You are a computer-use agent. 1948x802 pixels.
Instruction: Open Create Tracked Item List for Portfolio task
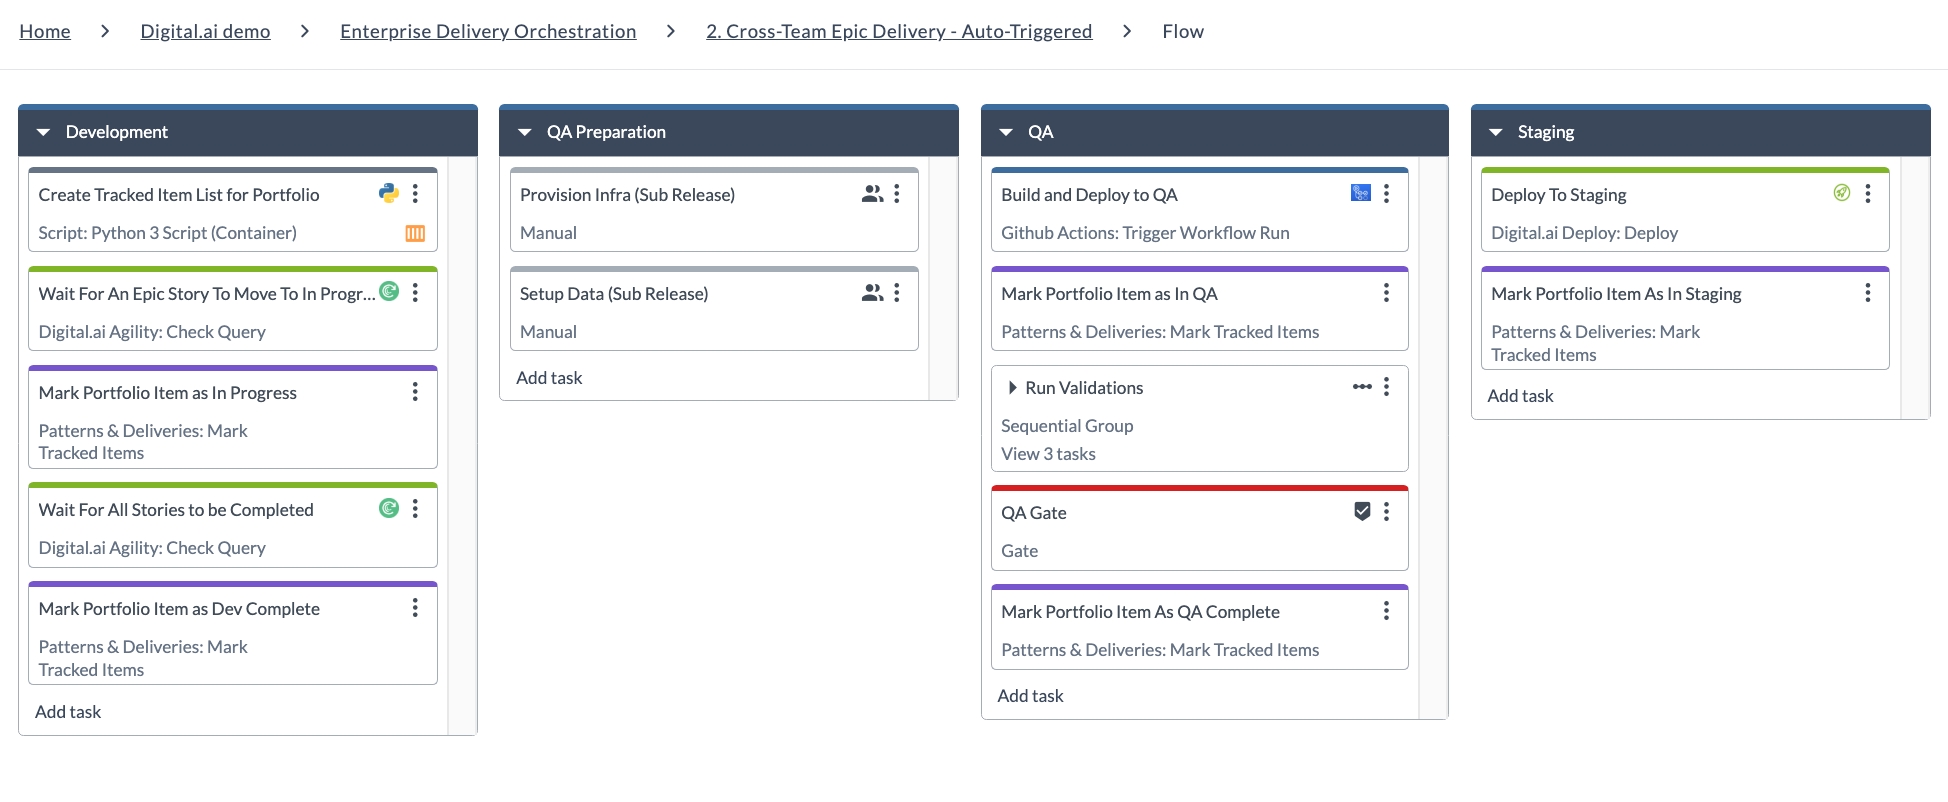[x=179, y=195]
